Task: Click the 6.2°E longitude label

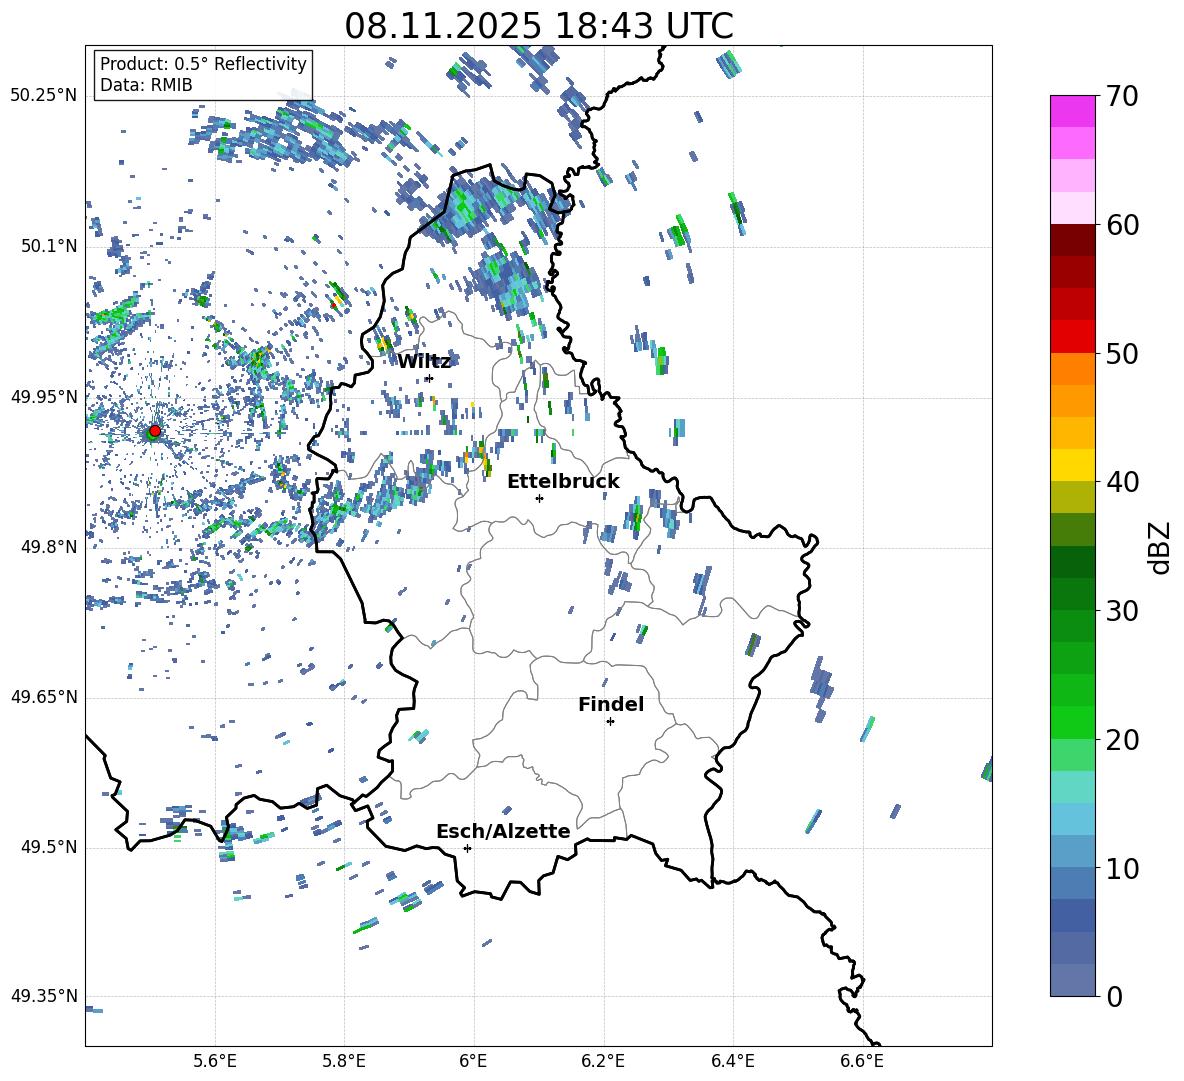Action: [603, 1061]
